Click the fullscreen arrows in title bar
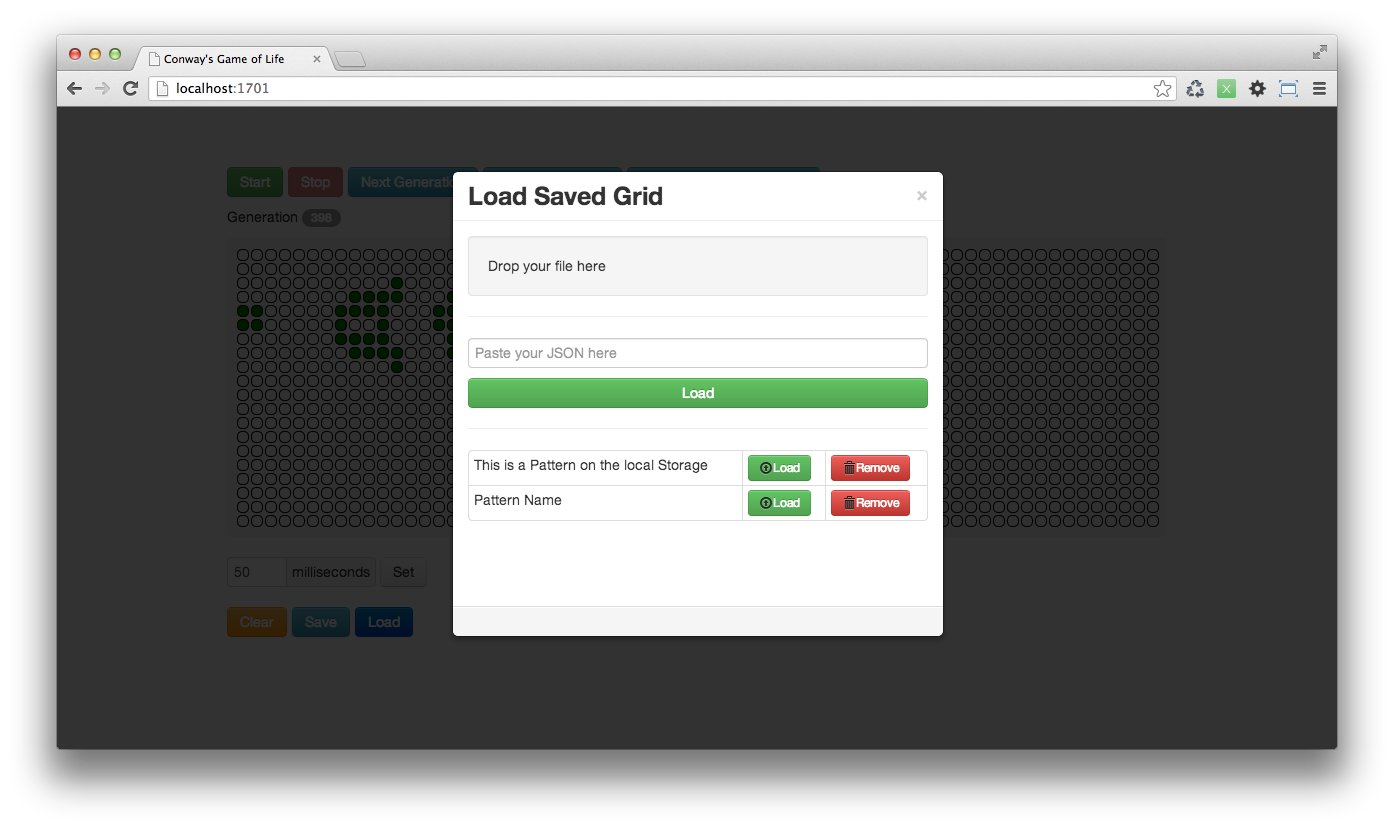This screenshot has width=1394, height=828. (x=1320, y=52)
